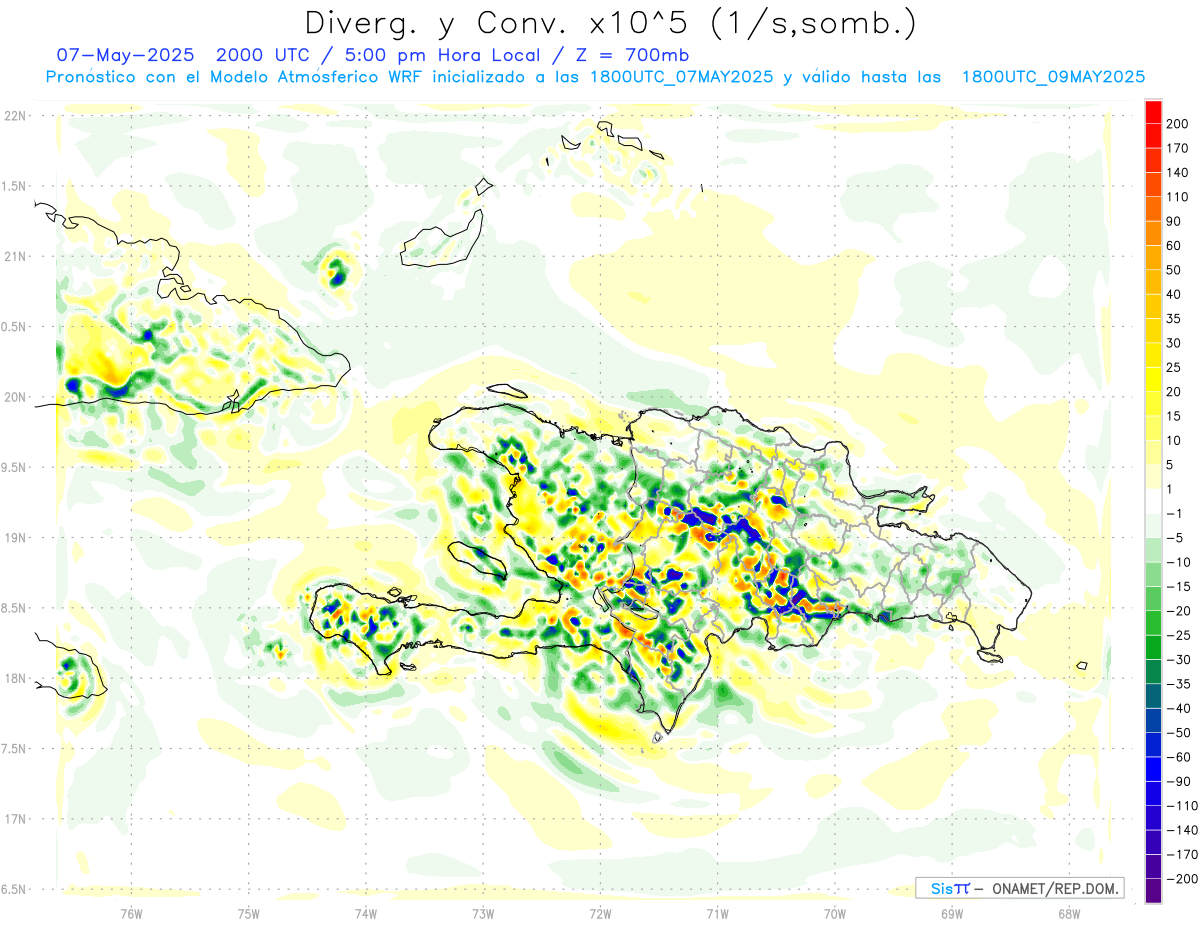The height and width of the screenshot is (927, 1200).
Task: Click the title 'Diverg. y Conv. x10^5 (1/s,somb.)'
Action: pos(611,22)
